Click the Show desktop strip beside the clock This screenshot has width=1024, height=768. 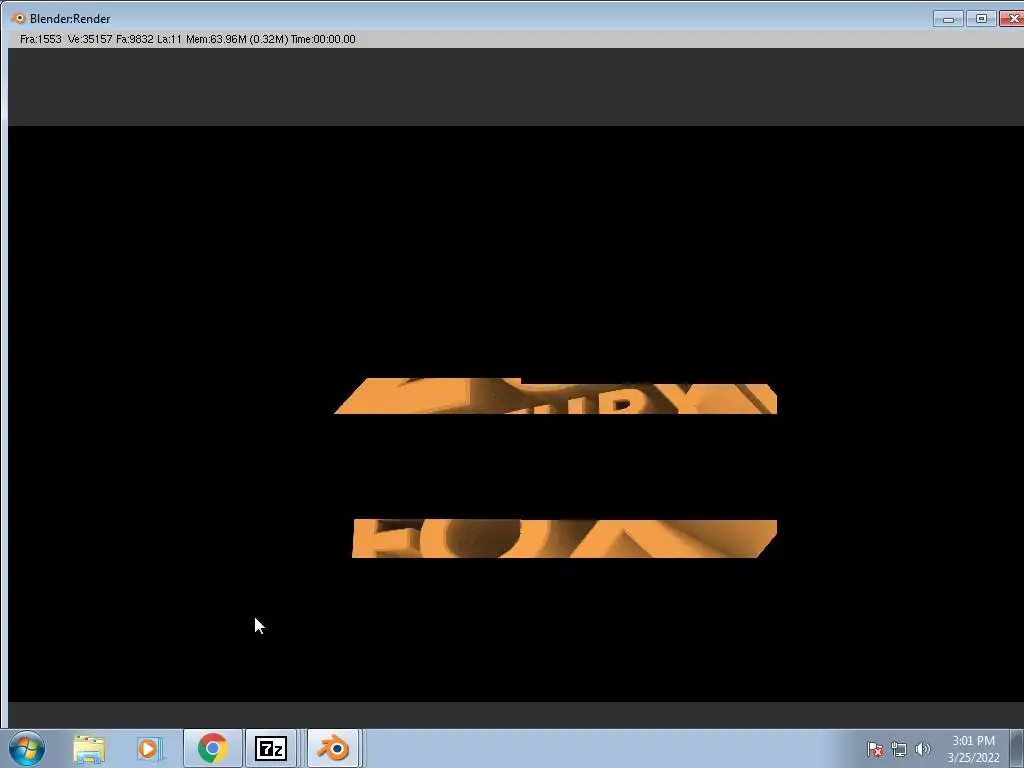click(x=1017, y=748)
